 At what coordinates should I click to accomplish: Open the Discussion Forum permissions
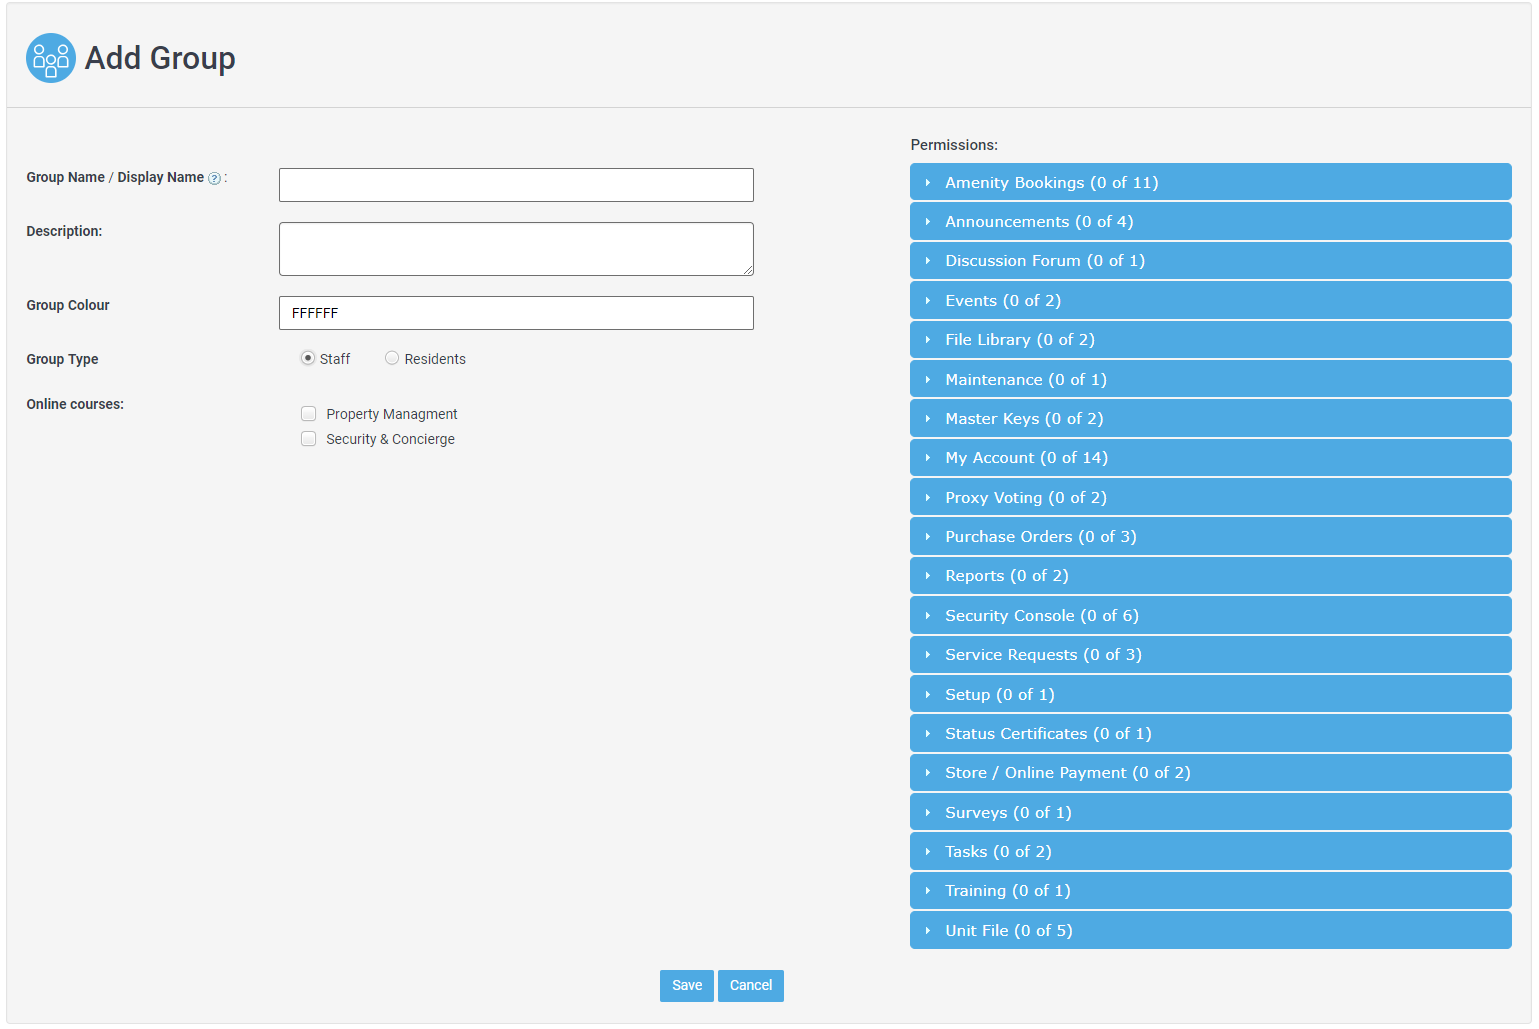click(1209, 261)
